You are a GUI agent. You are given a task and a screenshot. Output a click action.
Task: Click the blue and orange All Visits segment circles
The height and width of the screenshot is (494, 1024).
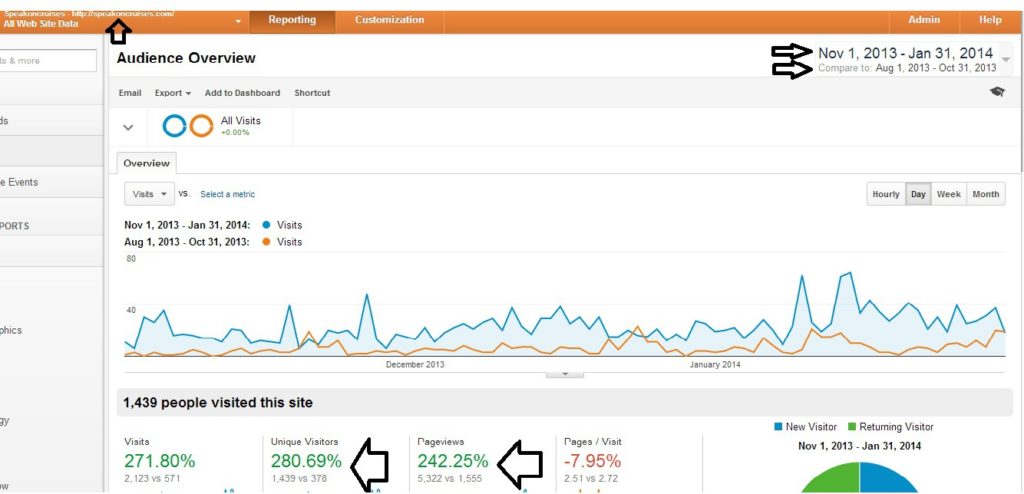click(188, 125)
